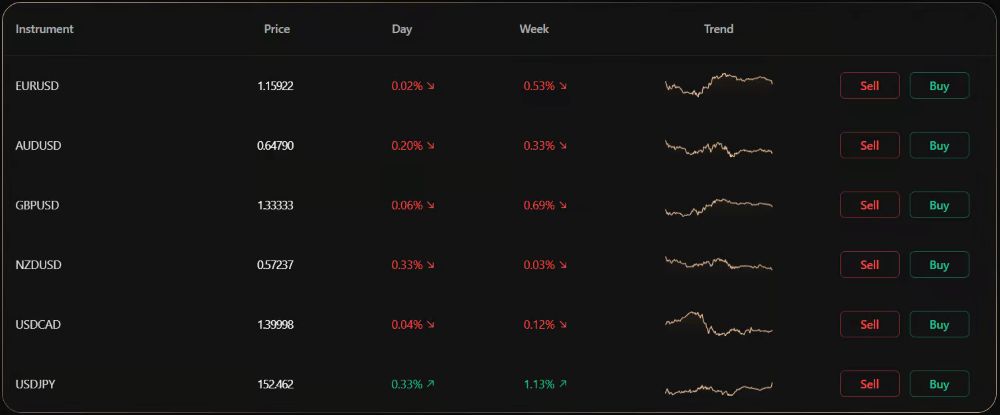
Task: Open the AUDUSD instrument row
Action: (x=38, y=146)
